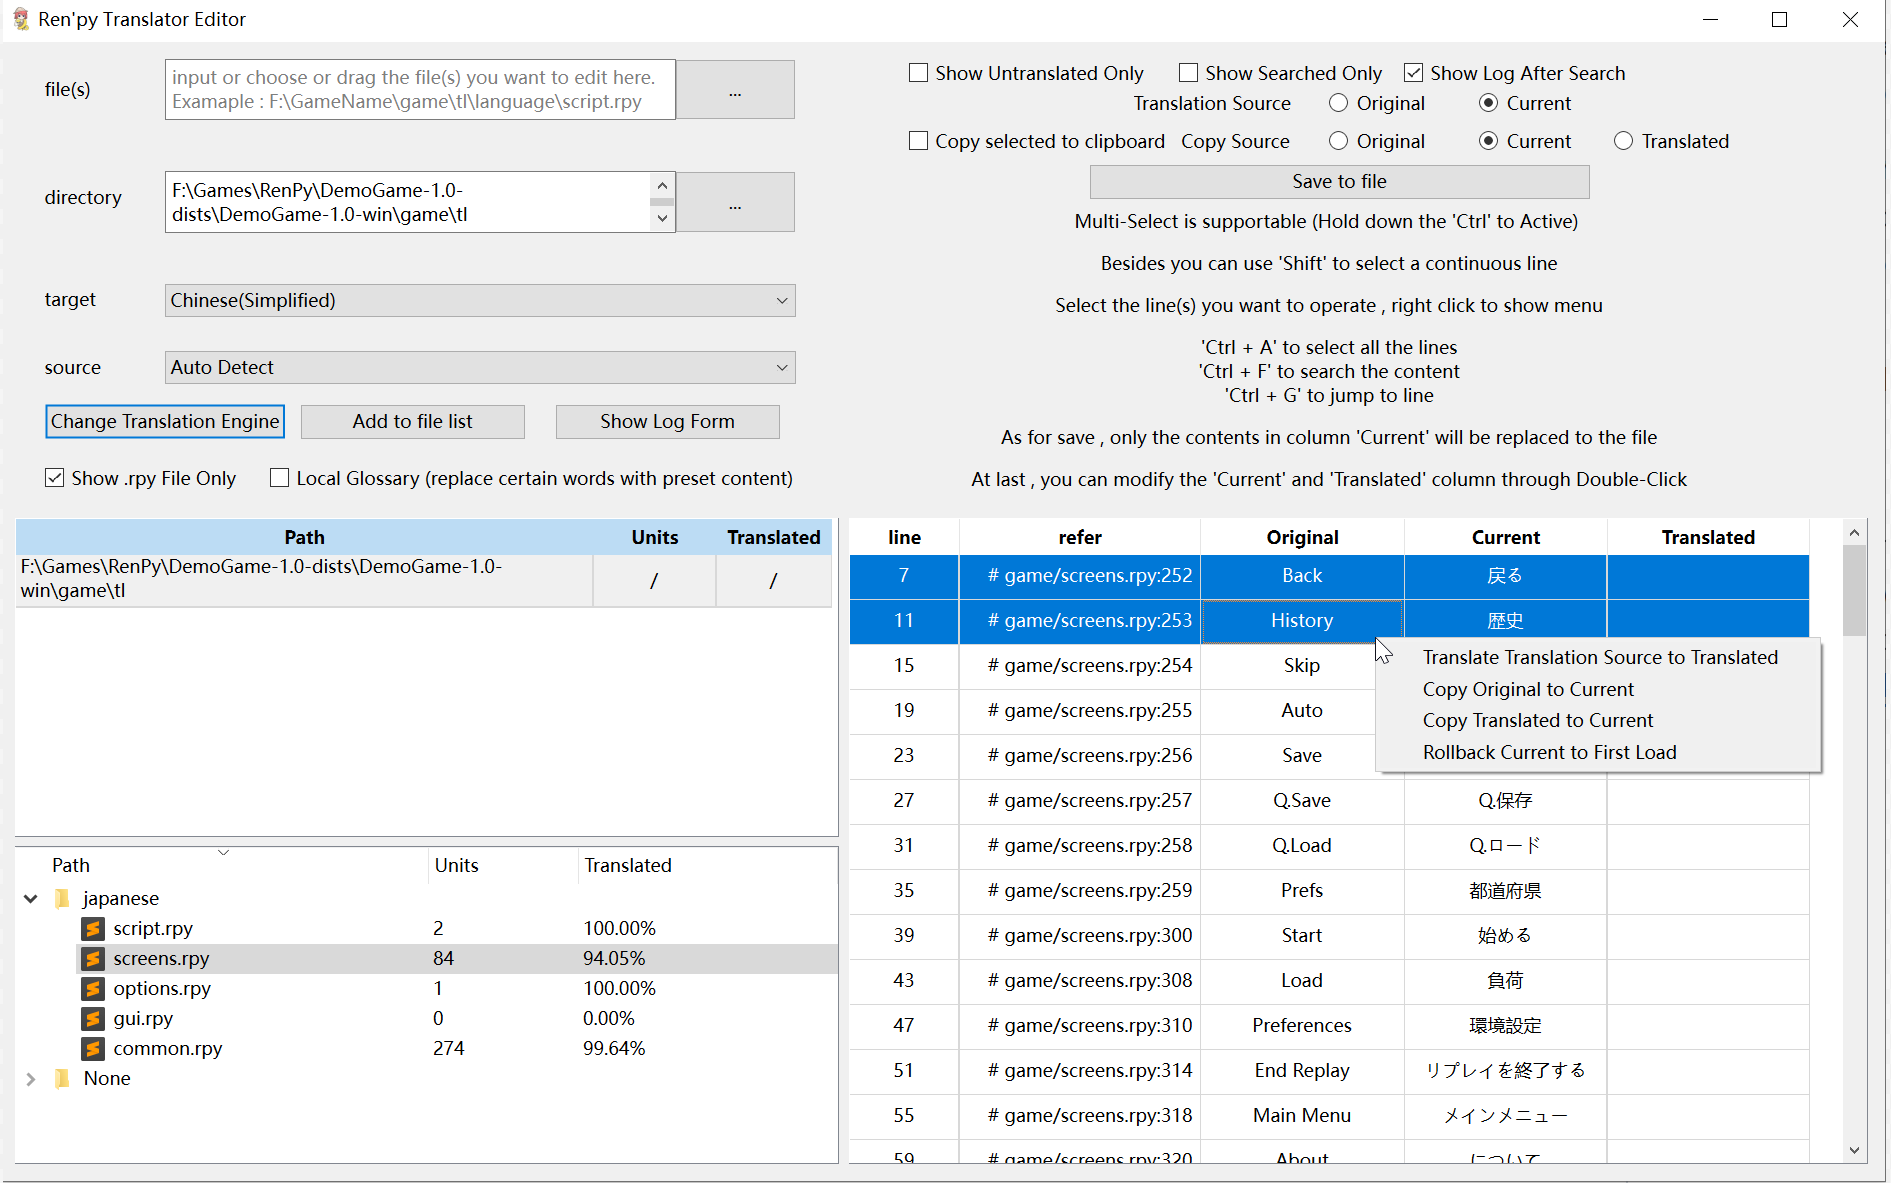This screenshot has width=1891, height=1183.
Task: Click the Ren'py Translator Editor app icon
Action: pyautogui.click(x=20, y=19)
